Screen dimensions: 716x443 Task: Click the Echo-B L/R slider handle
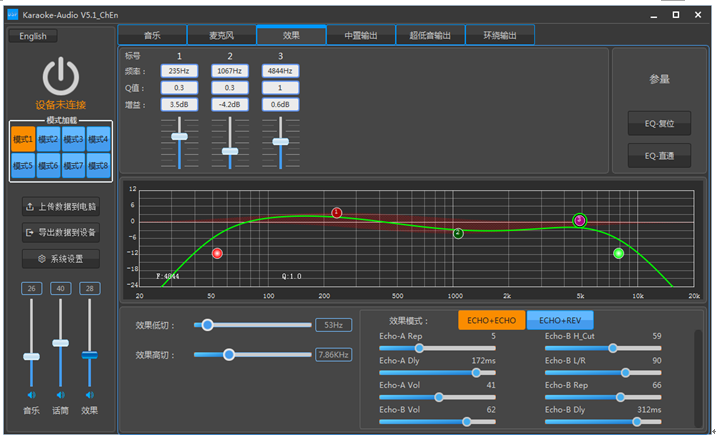point(625,373)
